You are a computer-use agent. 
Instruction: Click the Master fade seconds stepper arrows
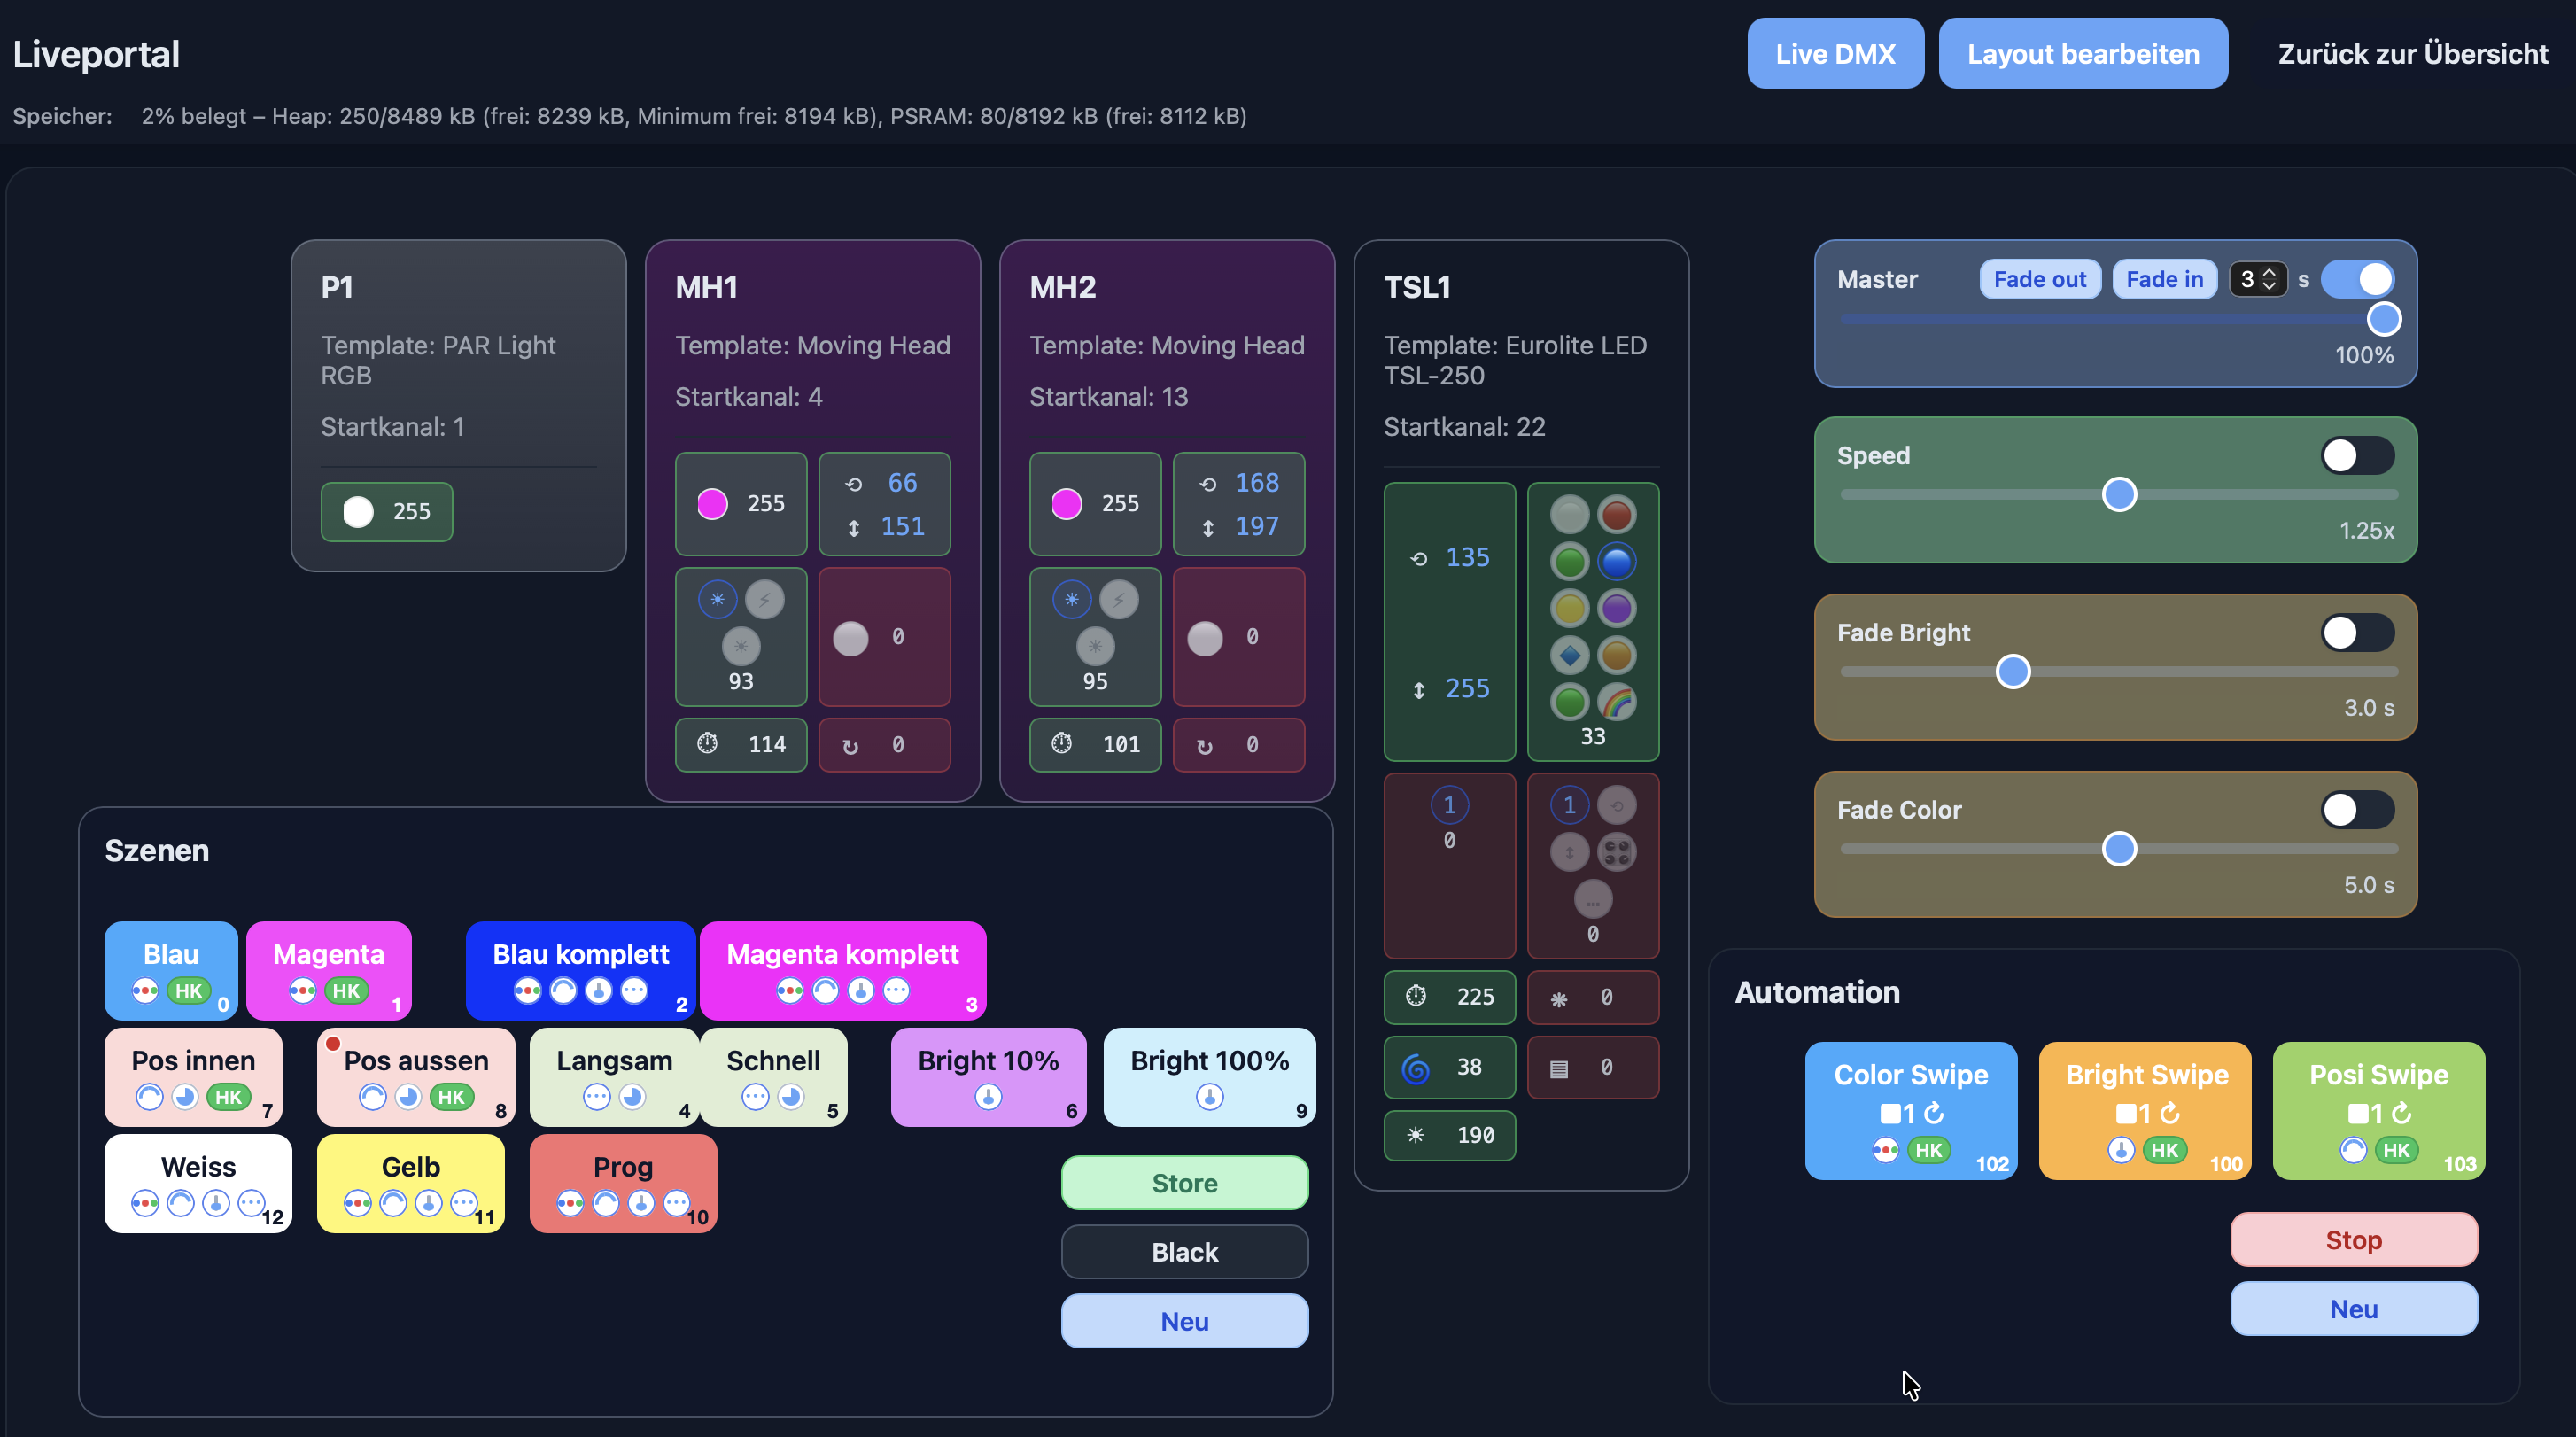click(x=2269, y=279)
